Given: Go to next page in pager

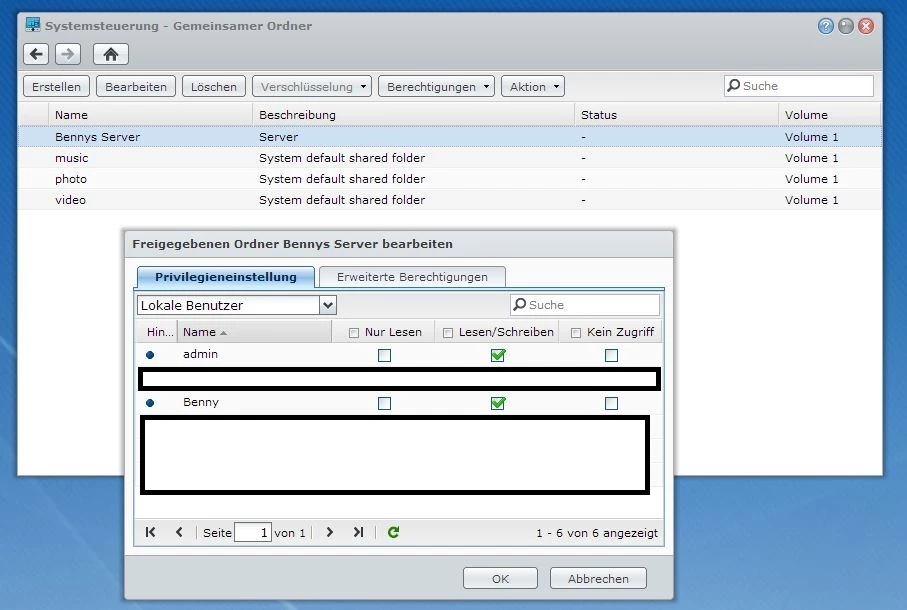Looking at the screenshot, I should pos(330,532).
